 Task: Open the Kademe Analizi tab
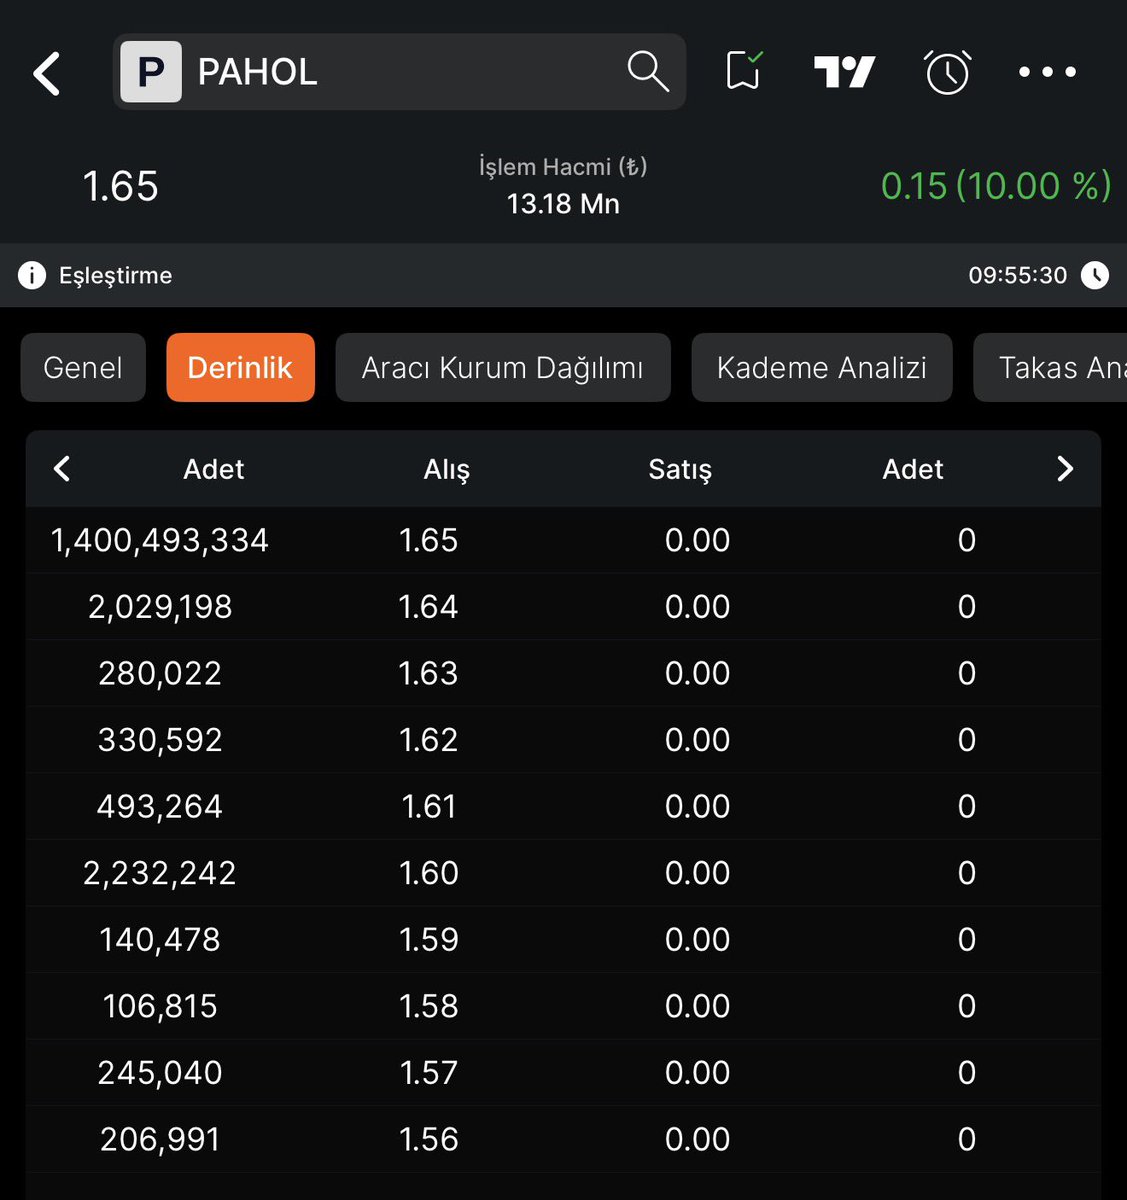point(822,367)
